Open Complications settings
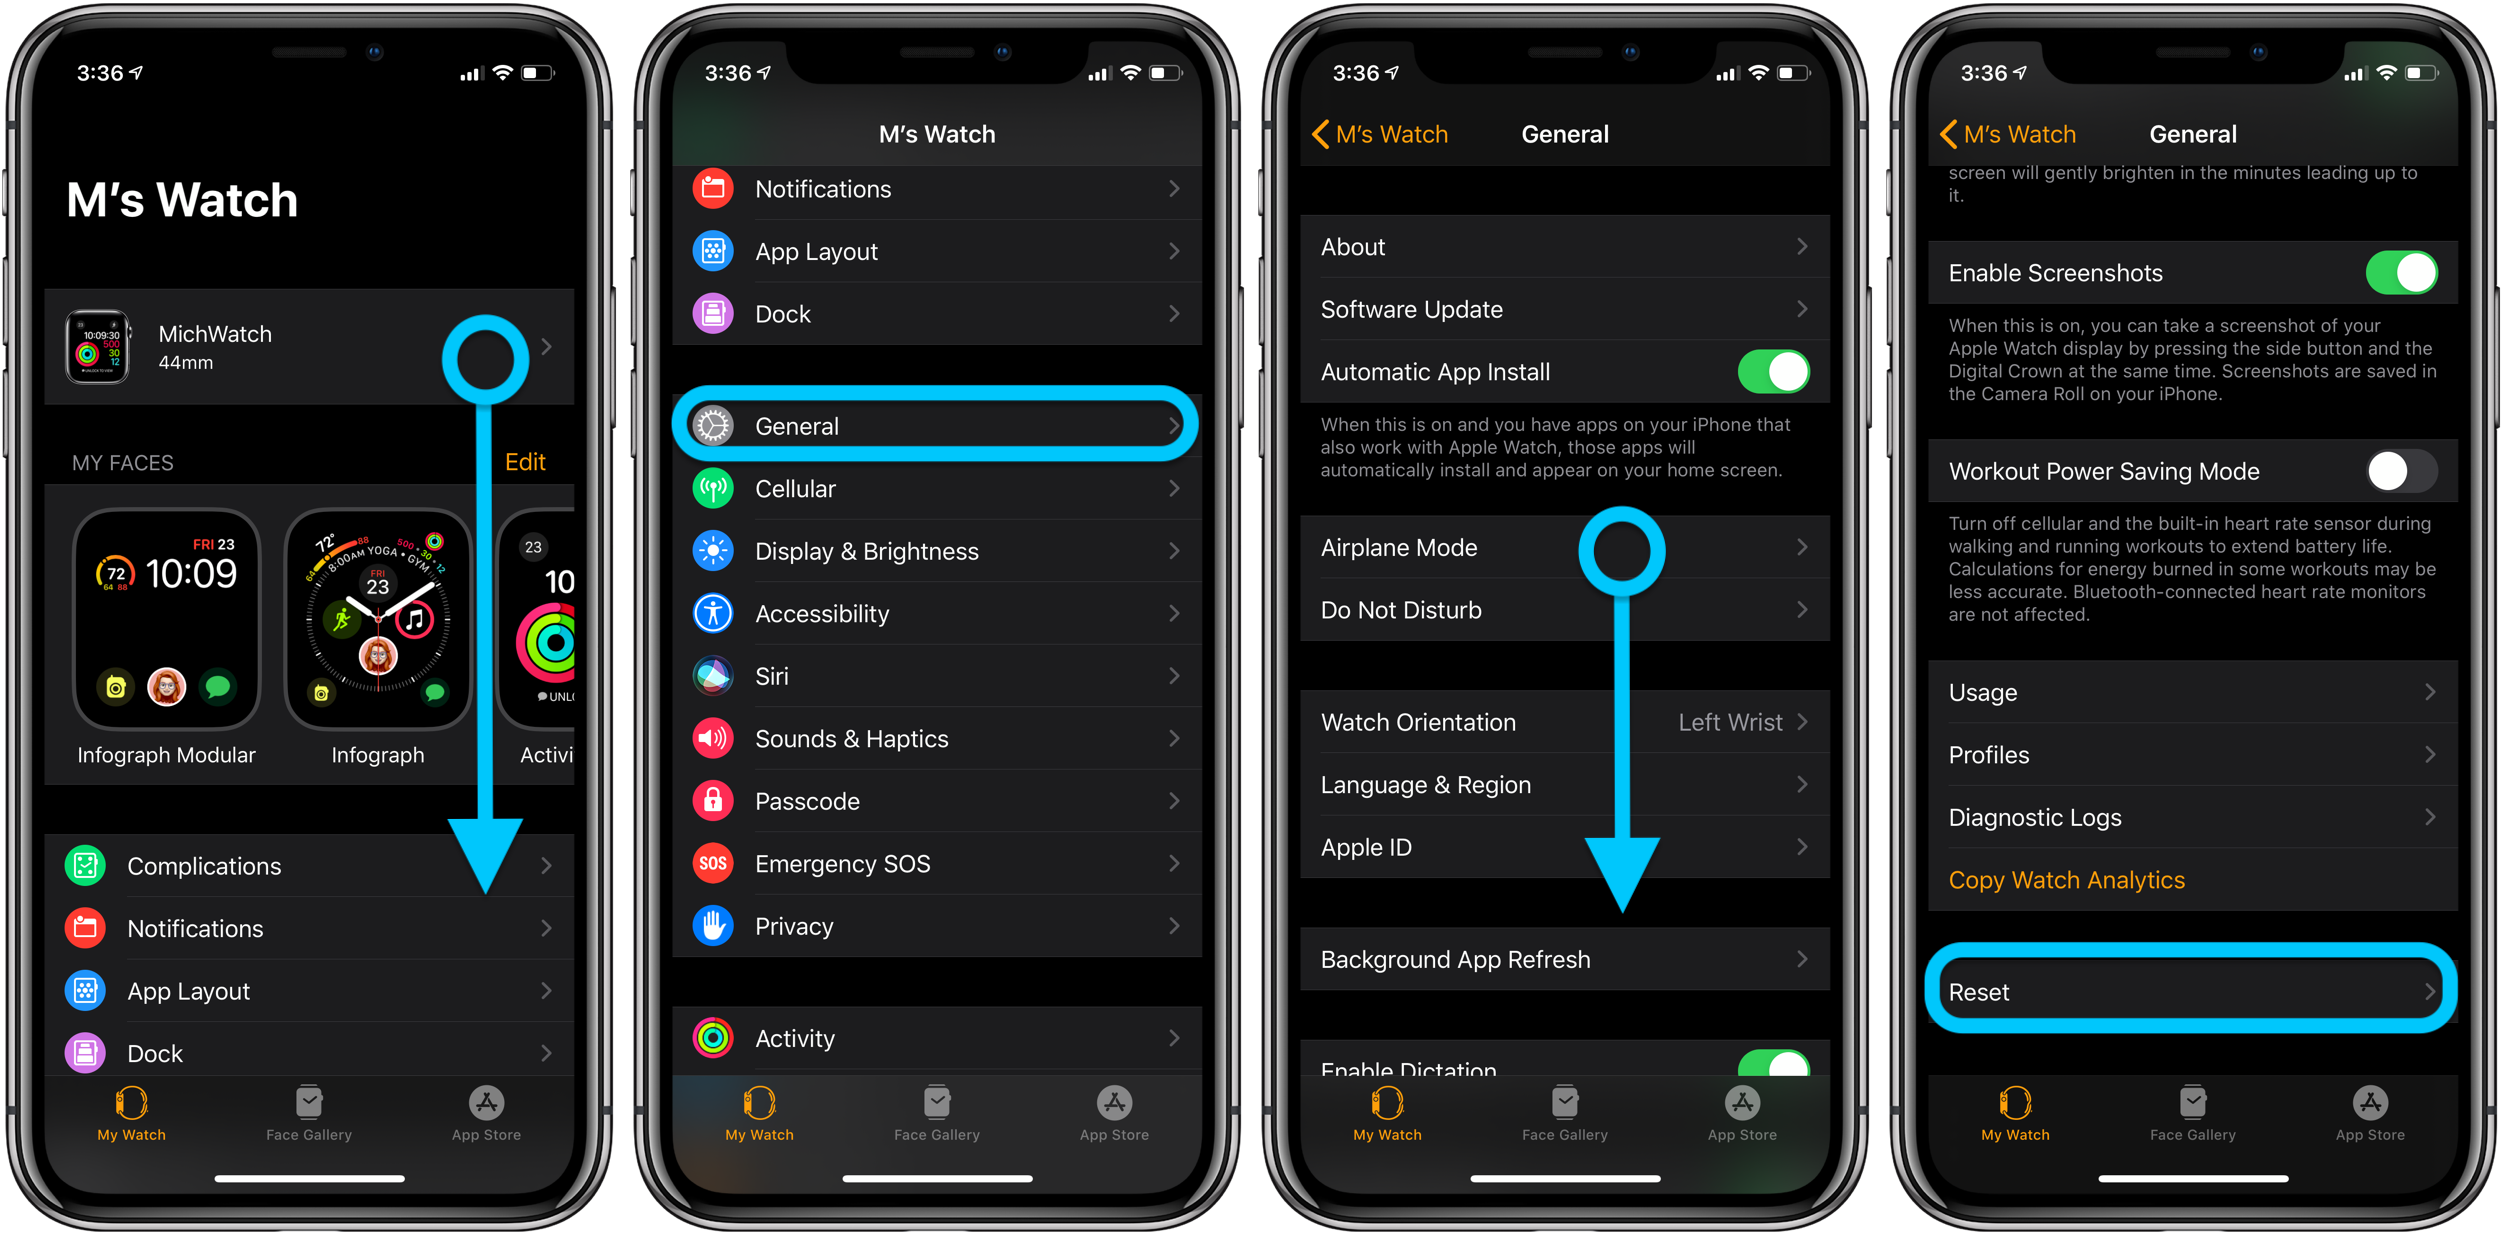 coord(310,865)
